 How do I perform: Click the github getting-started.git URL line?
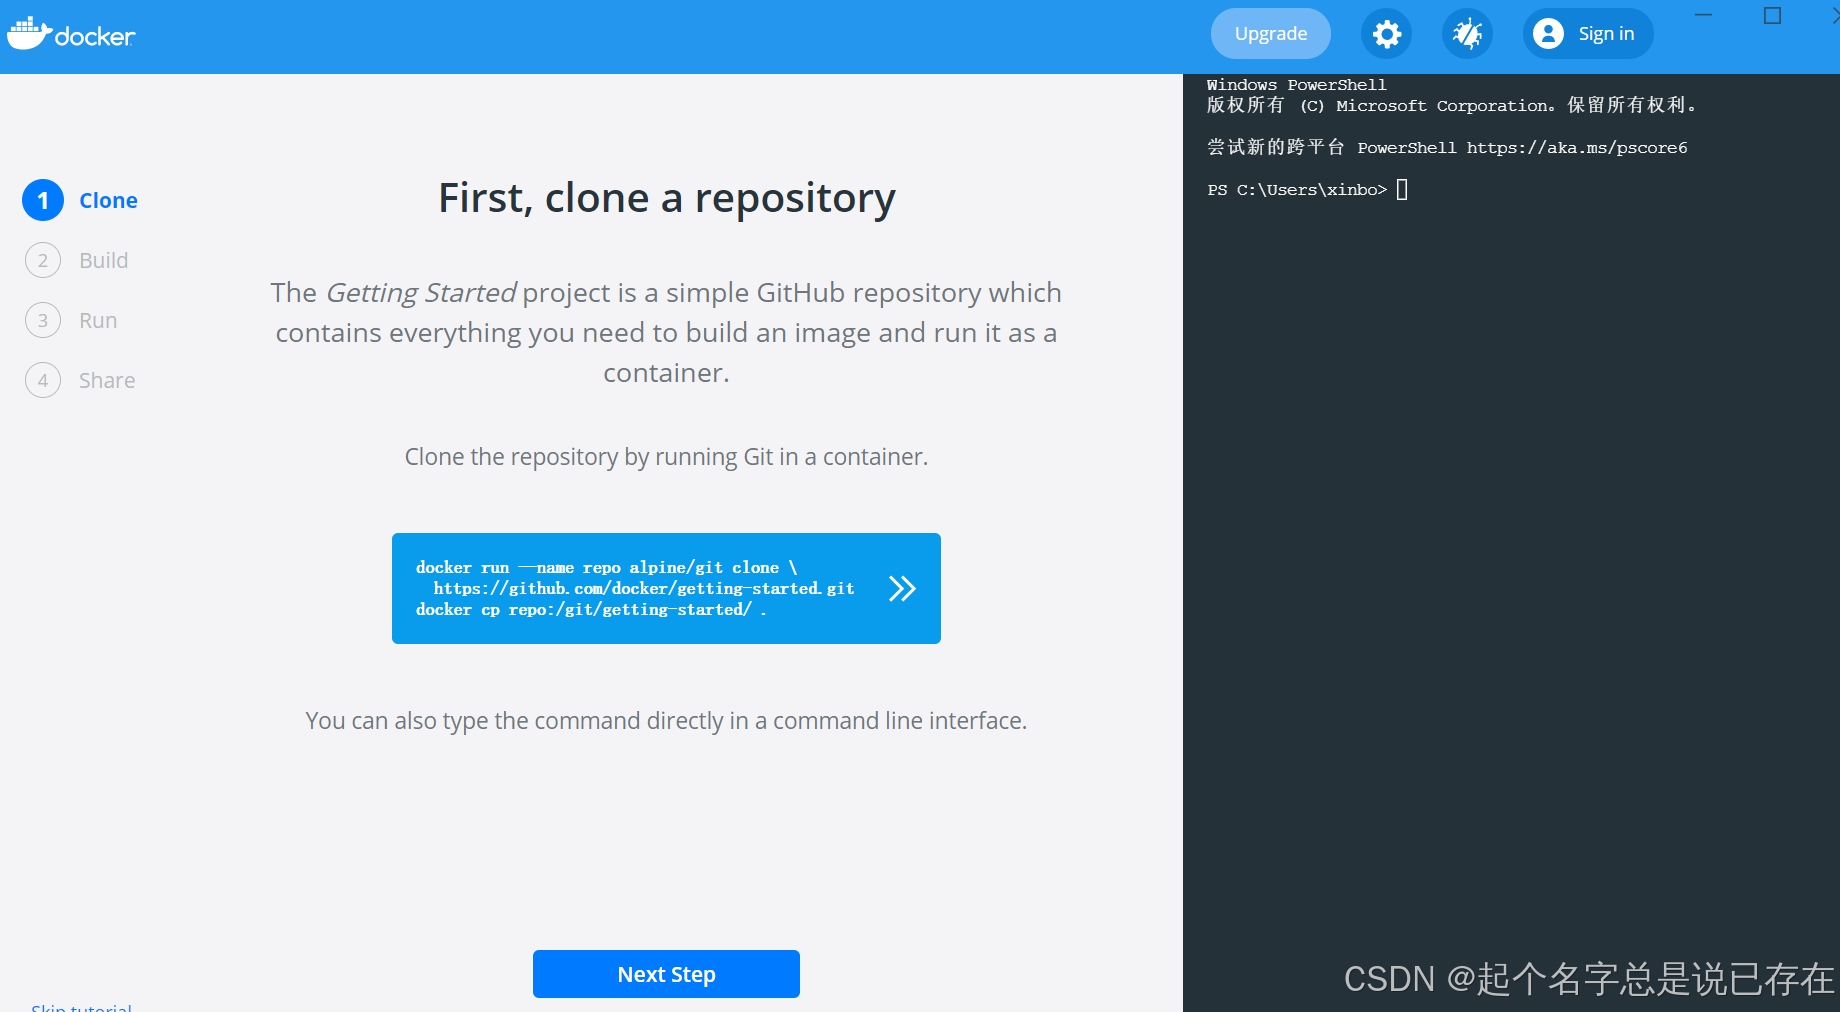click(x=644, y=588)
